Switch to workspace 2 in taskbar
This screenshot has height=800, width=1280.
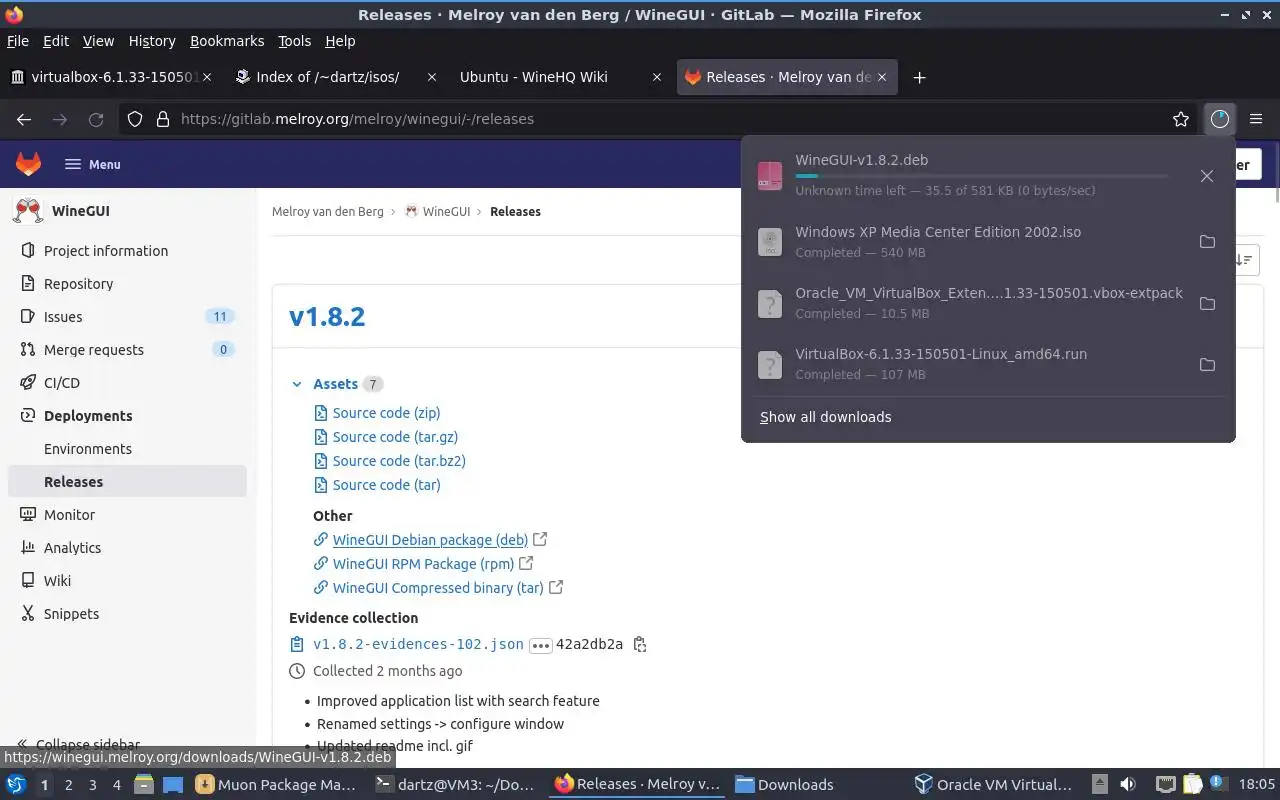pyautogui.click(x=68, y=785)
